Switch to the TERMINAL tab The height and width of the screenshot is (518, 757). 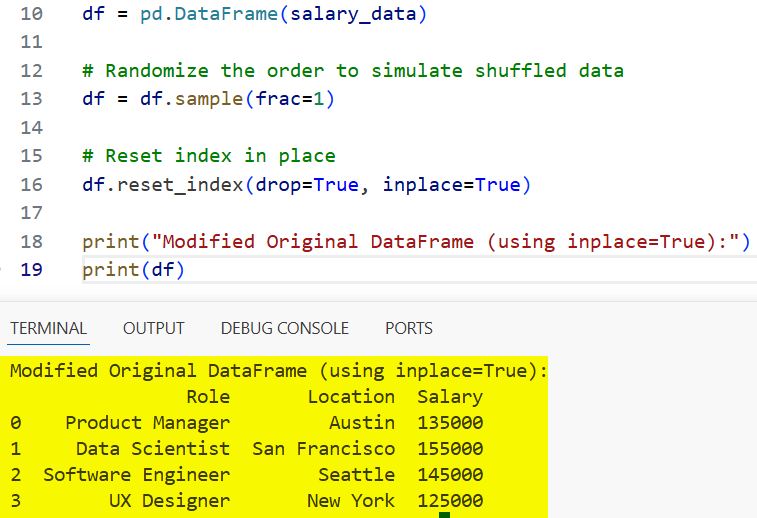click(x=48, y=328)
